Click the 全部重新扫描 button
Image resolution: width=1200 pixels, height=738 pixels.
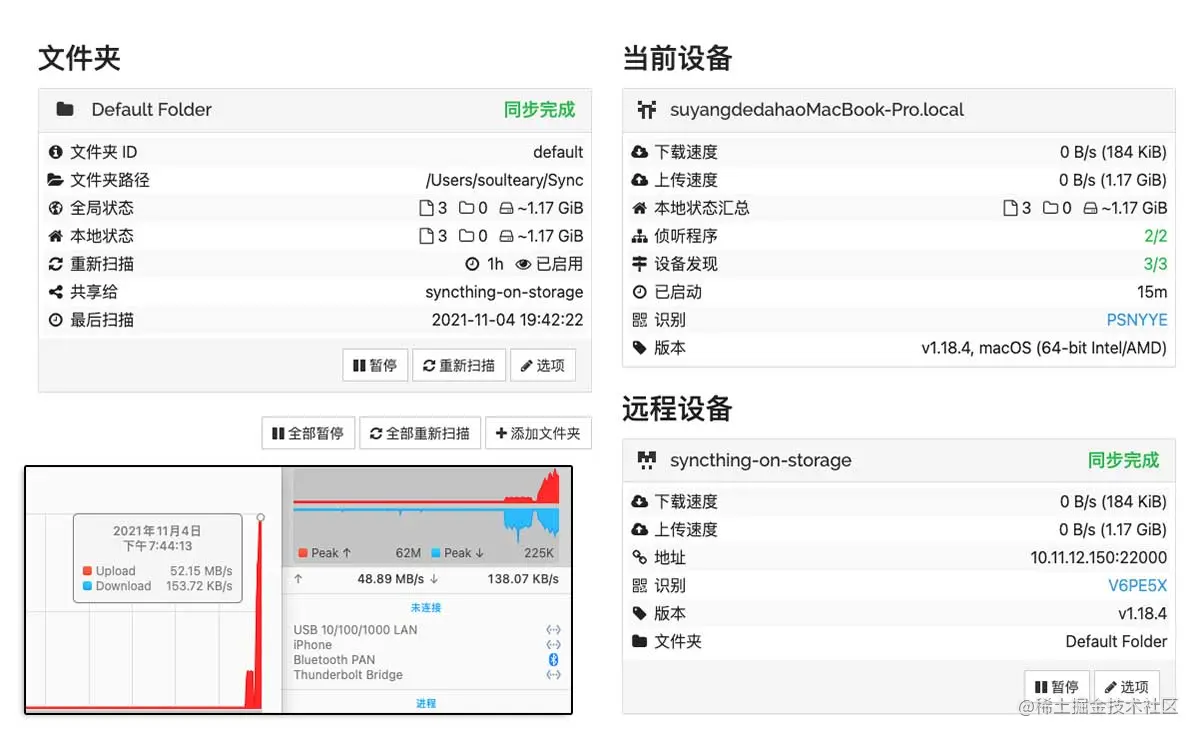pyautogui.click(x=420, y=432)
